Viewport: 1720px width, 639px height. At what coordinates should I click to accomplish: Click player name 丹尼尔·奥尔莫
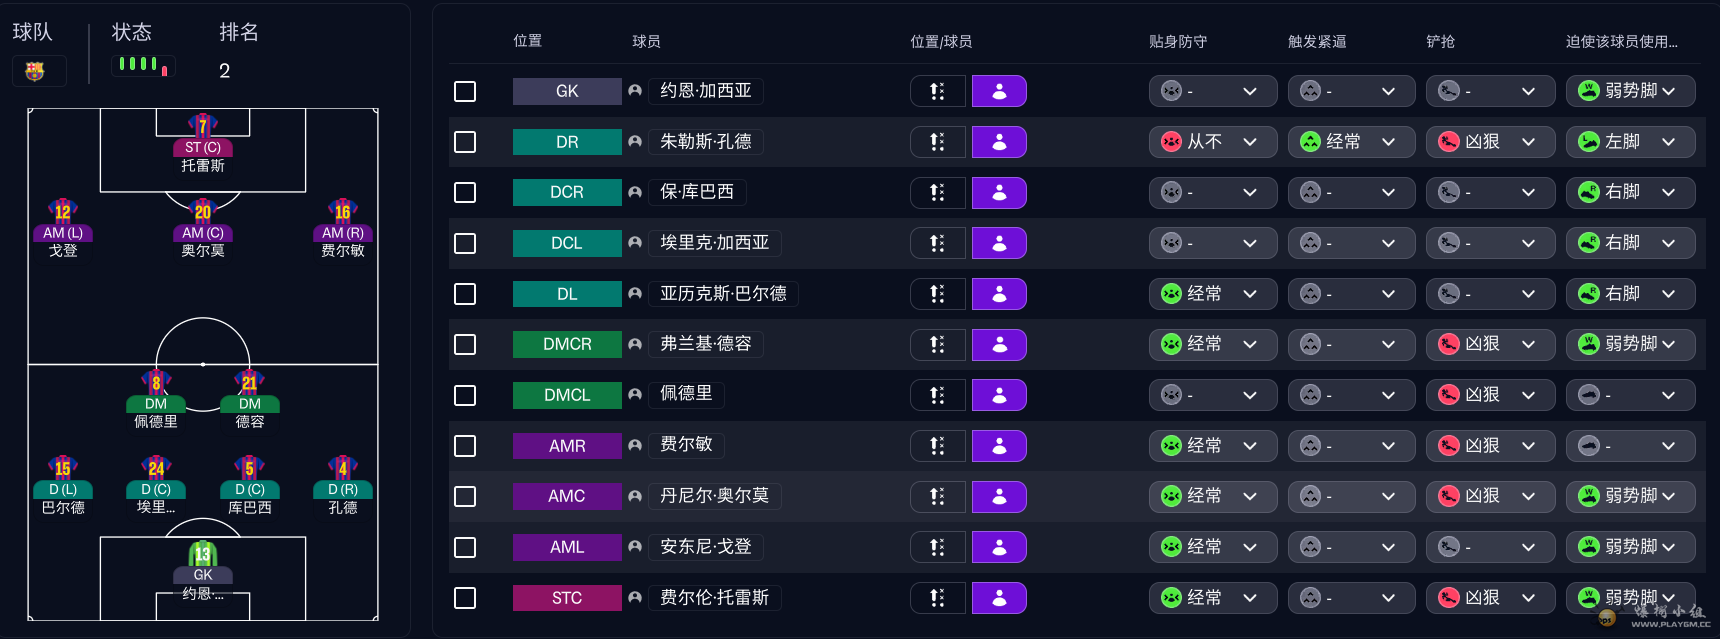715,496
